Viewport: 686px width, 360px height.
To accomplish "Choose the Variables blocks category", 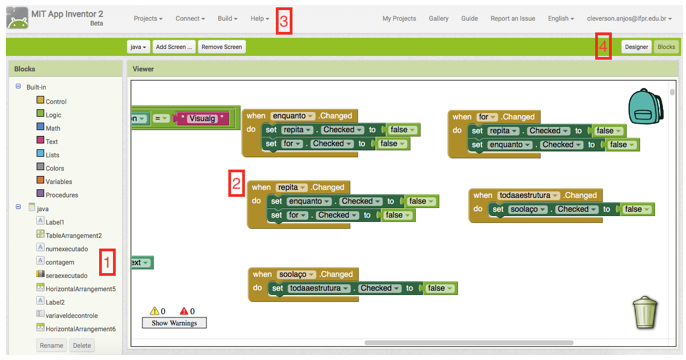I will tap(59, 182).
